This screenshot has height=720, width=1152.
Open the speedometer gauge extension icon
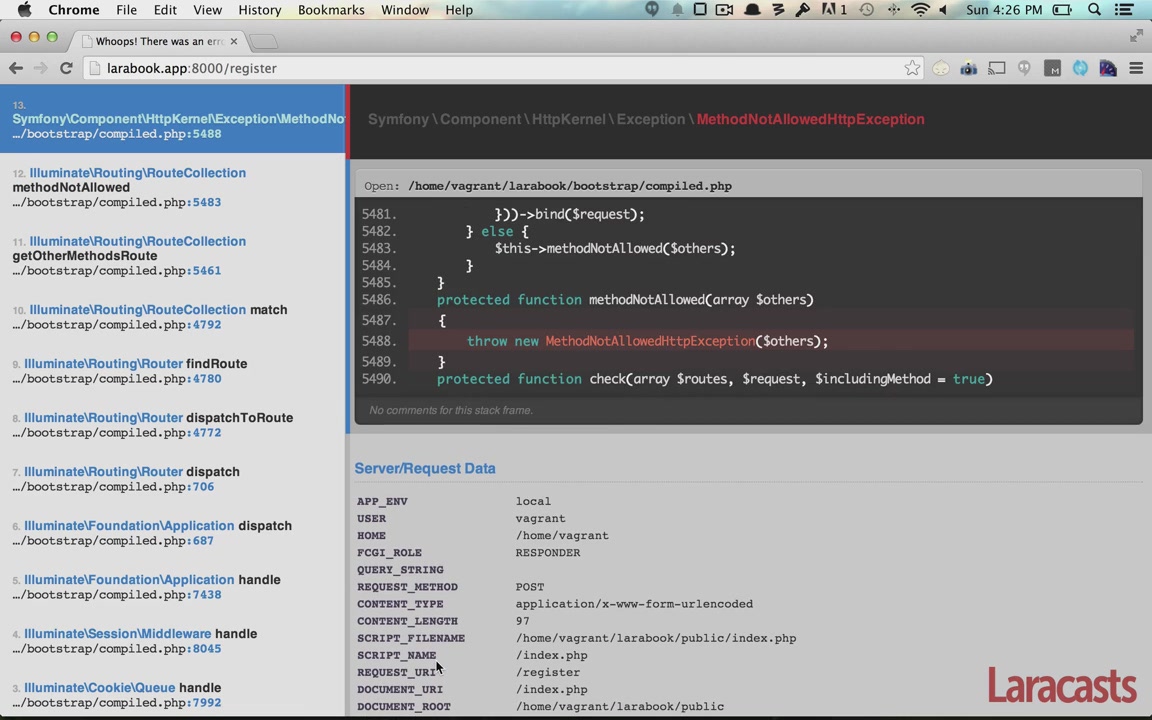[1108, 68]
